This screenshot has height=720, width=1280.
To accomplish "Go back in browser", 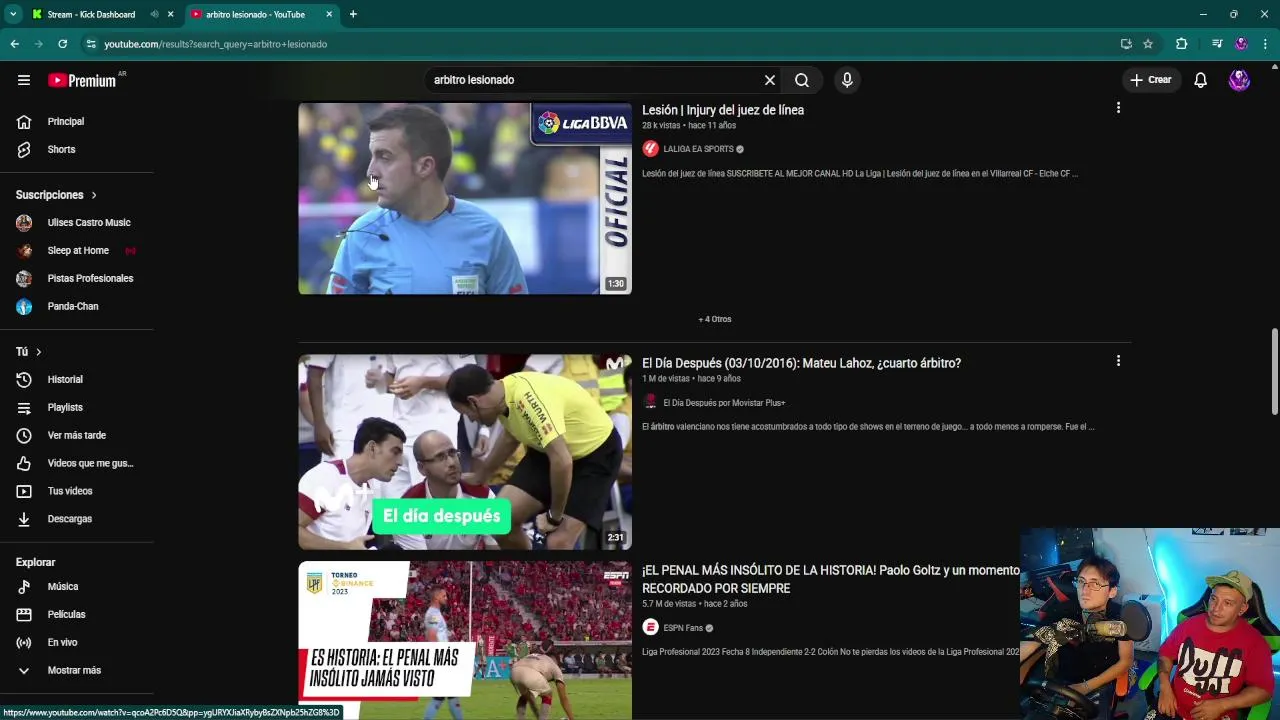I will 15,44.
